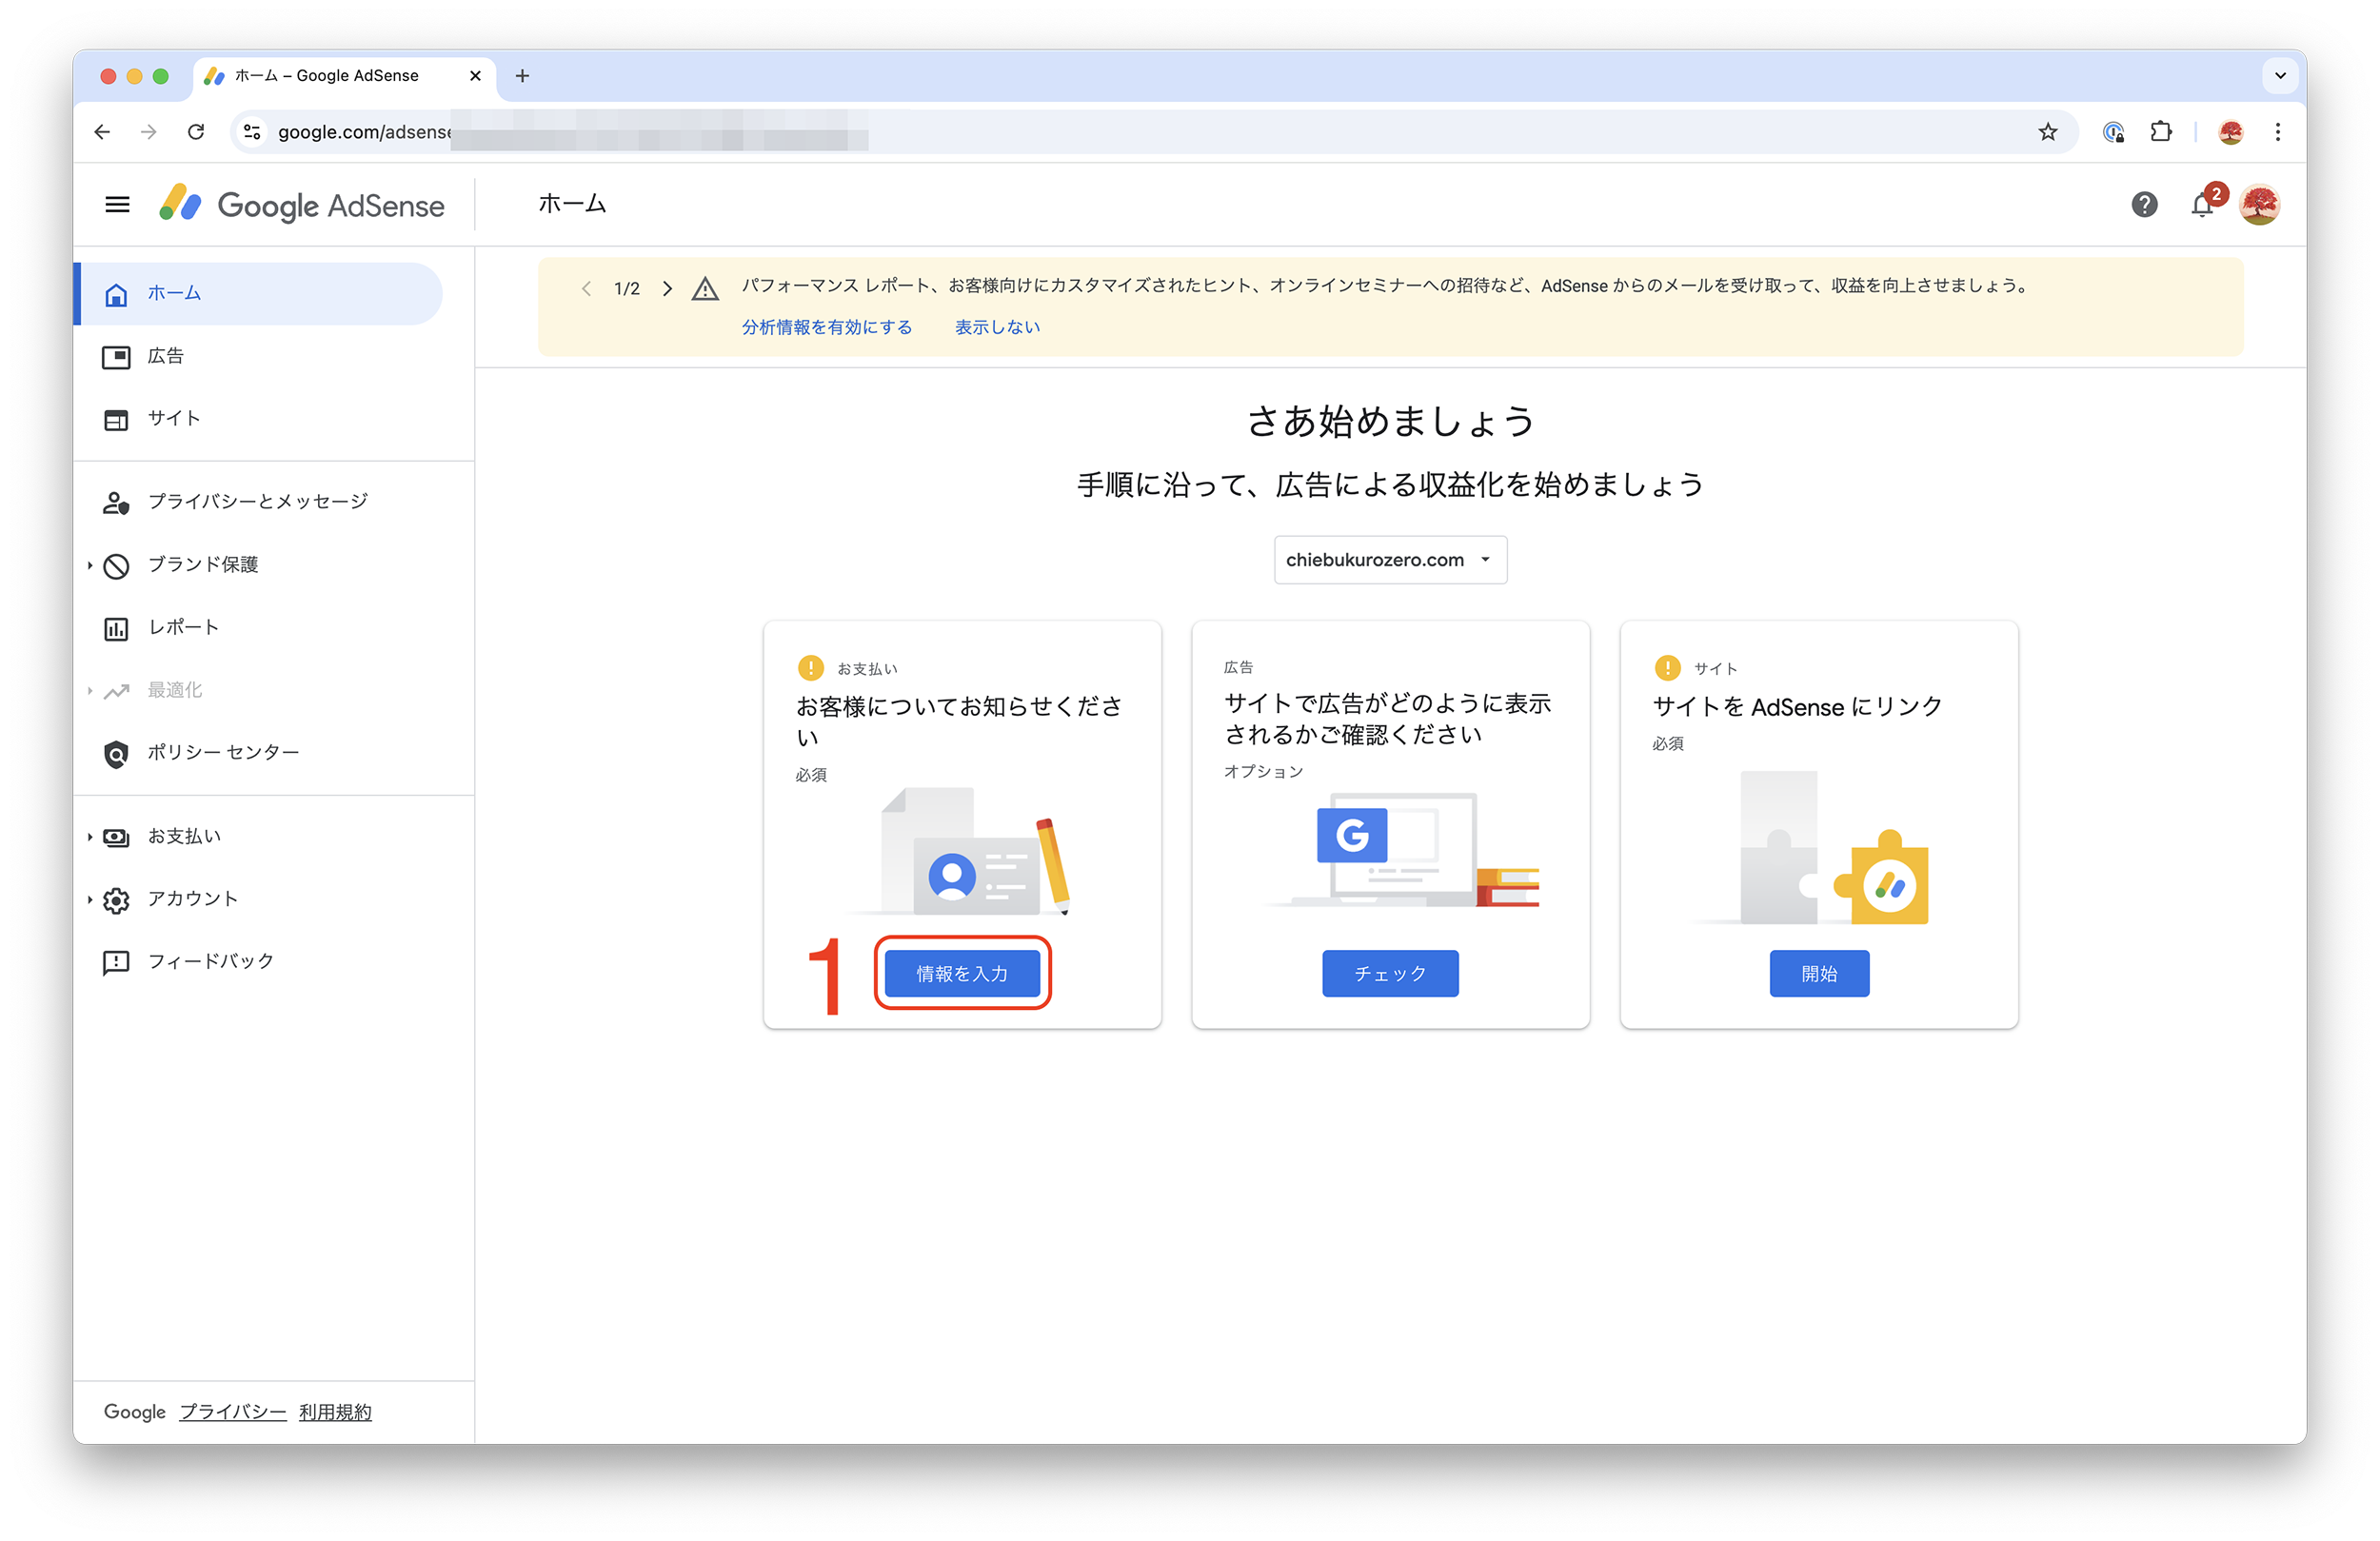Open the help question mark icon
Viewport: 2380px width, 1541px height.
(x=2144, y=205)
